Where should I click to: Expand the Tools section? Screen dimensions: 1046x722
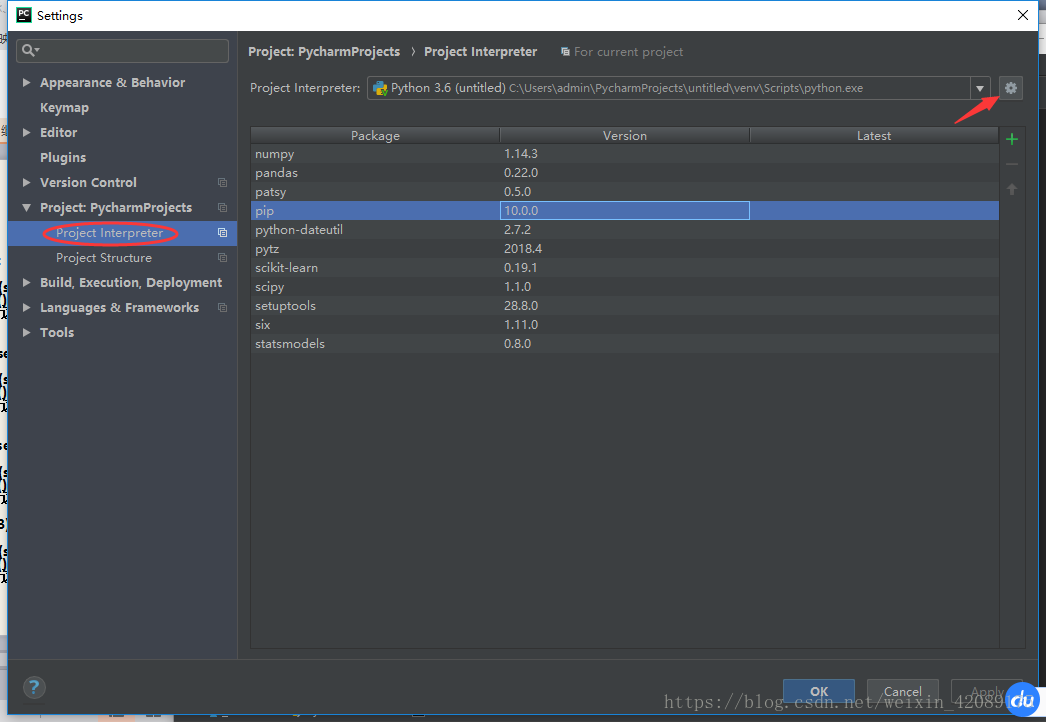point(26,332)
